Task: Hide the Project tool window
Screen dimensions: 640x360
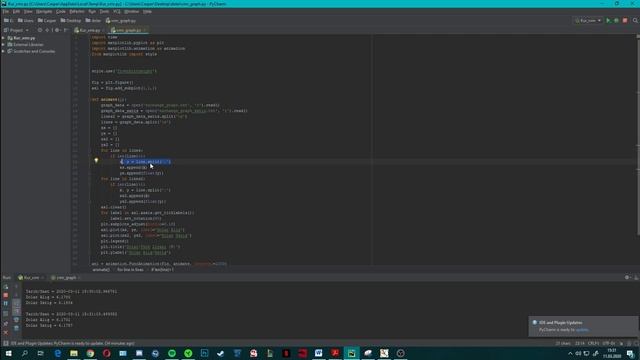Action: coord(65,30)
